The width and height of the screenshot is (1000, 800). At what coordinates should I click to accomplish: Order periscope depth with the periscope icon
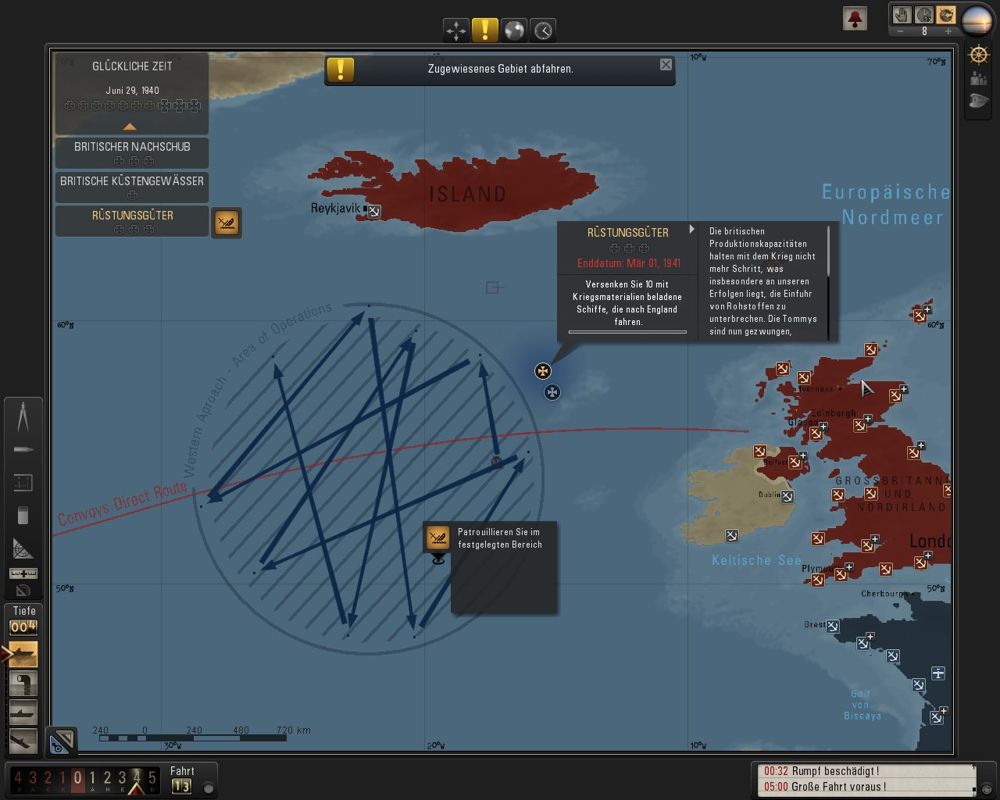point(22,684)
